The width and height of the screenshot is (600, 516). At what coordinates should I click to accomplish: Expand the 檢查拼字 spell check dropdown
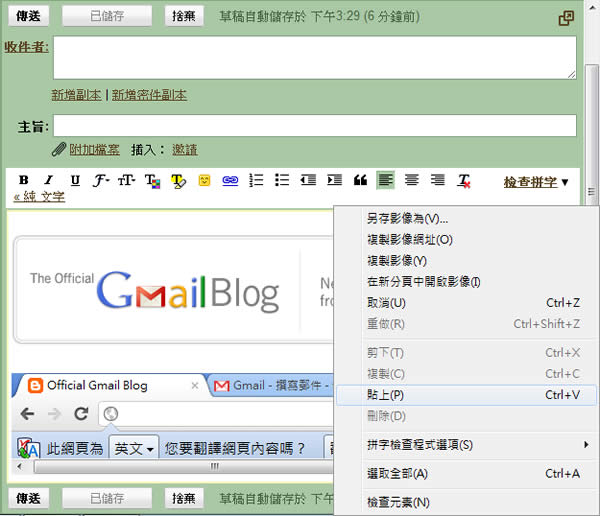click(x=536, y=182)
